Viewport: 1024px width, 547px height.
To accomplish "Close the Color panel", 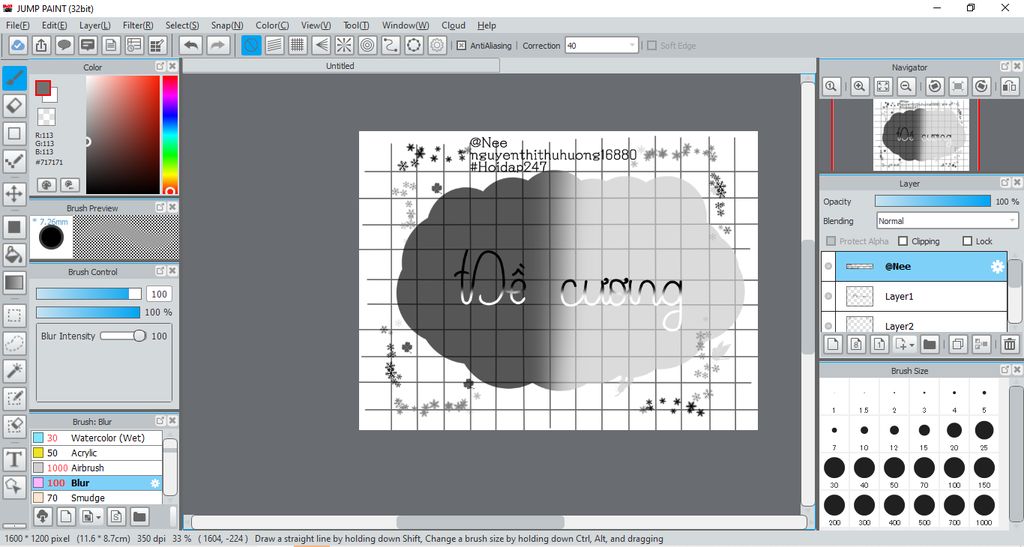I will point(172,66).
